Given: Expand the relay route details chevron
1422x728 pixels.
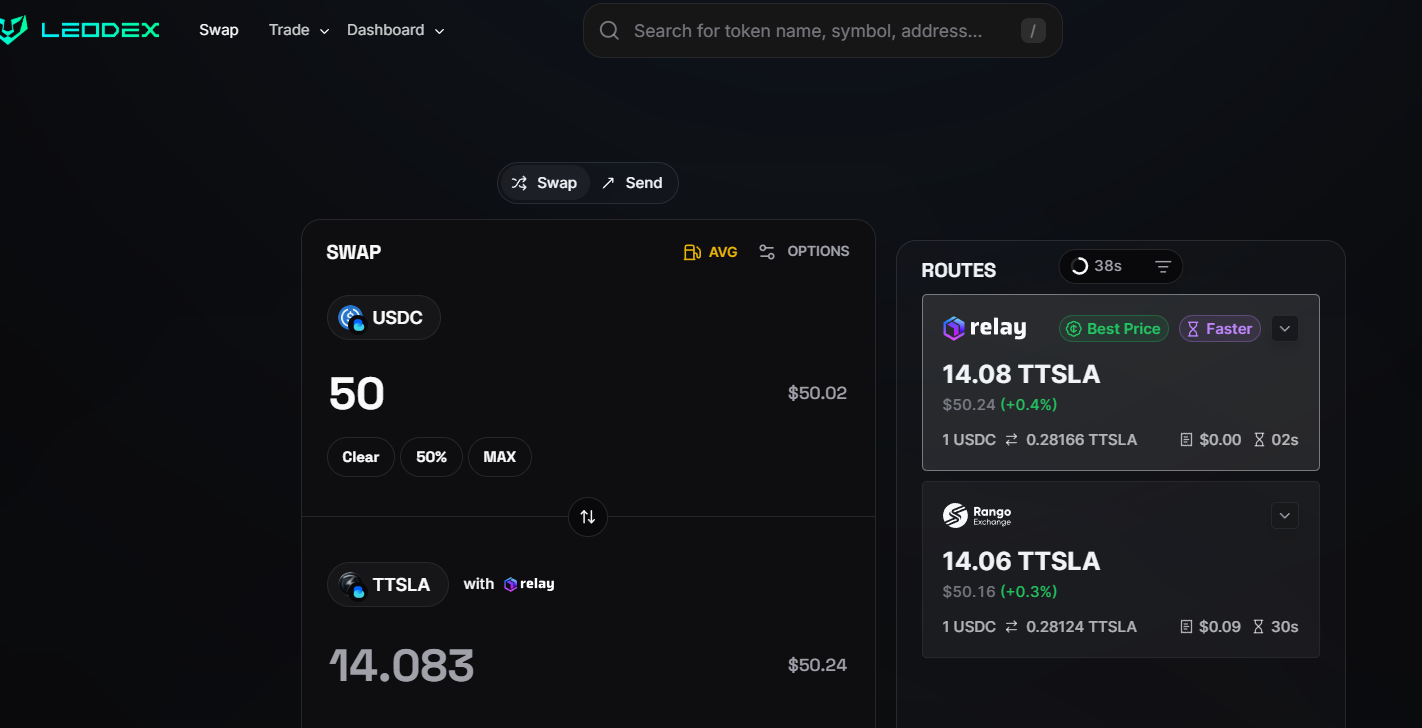Looking at the screenshot, I should [1285, 329].
